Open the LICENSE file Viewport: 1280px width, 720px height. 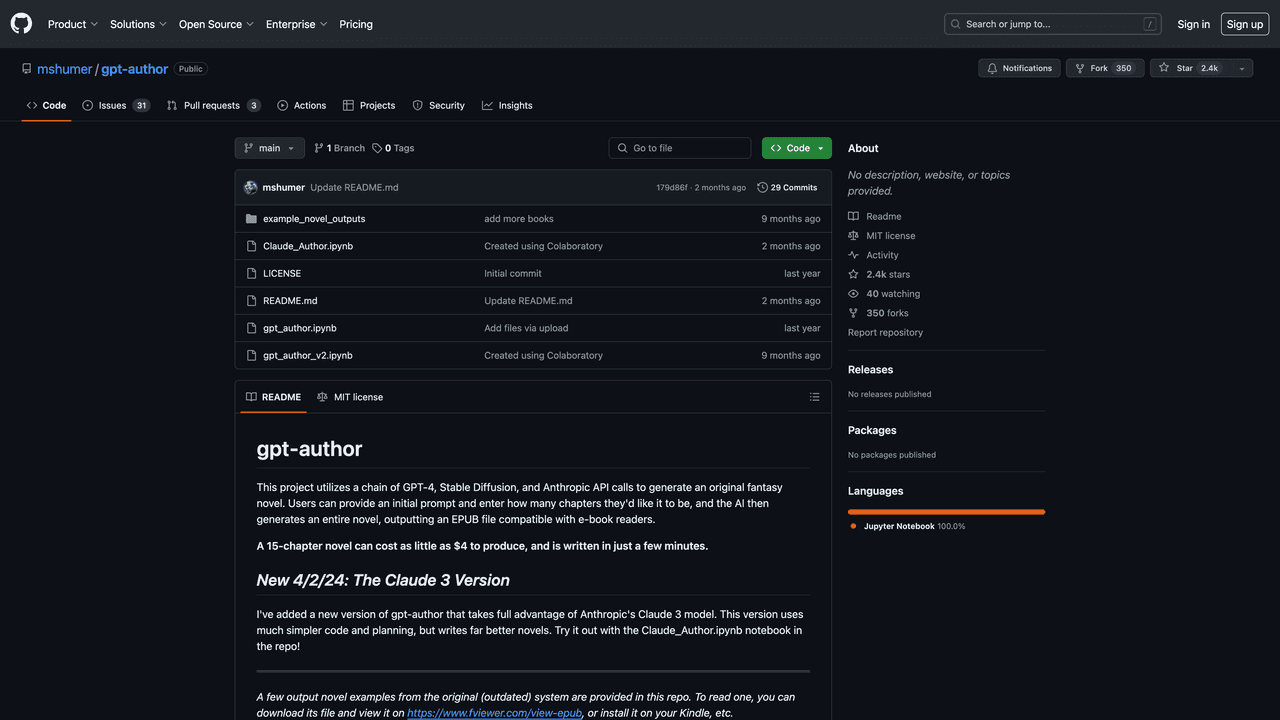coord(282,273)
